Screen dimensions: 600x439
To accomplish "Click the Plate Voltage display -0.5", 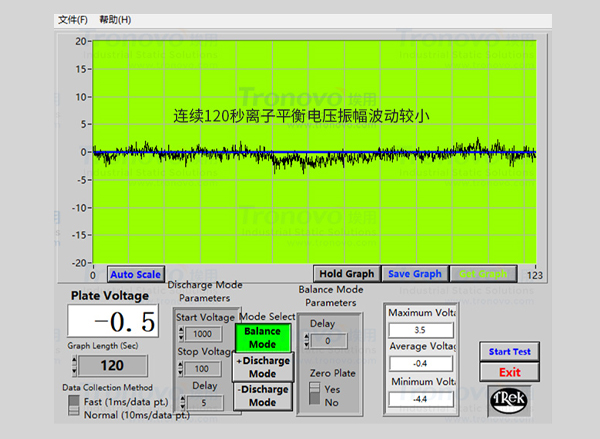I will coord(113,321).
